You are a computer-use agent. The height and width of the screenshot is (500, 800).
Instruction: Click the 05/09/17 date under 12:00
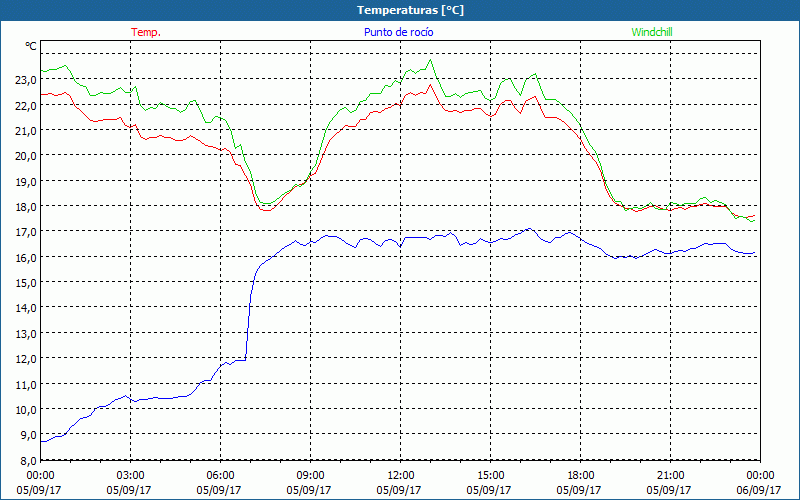[399, 490]
